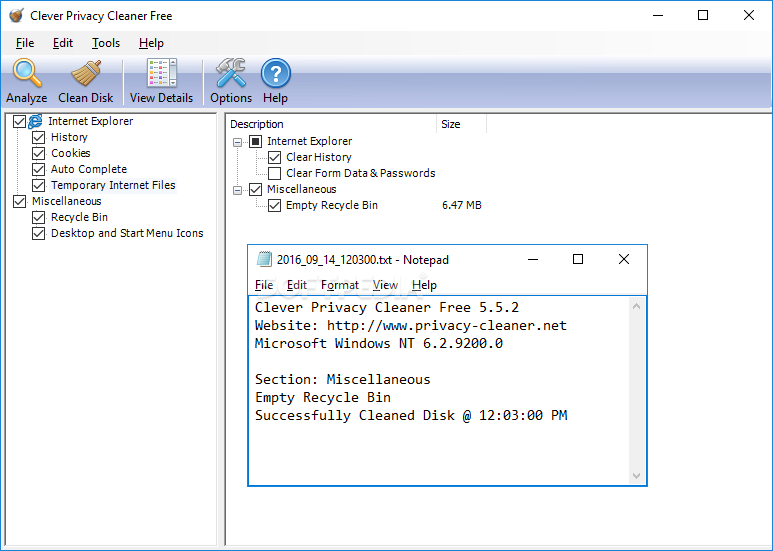Click Notepad scrollbar up arrow

636,307
